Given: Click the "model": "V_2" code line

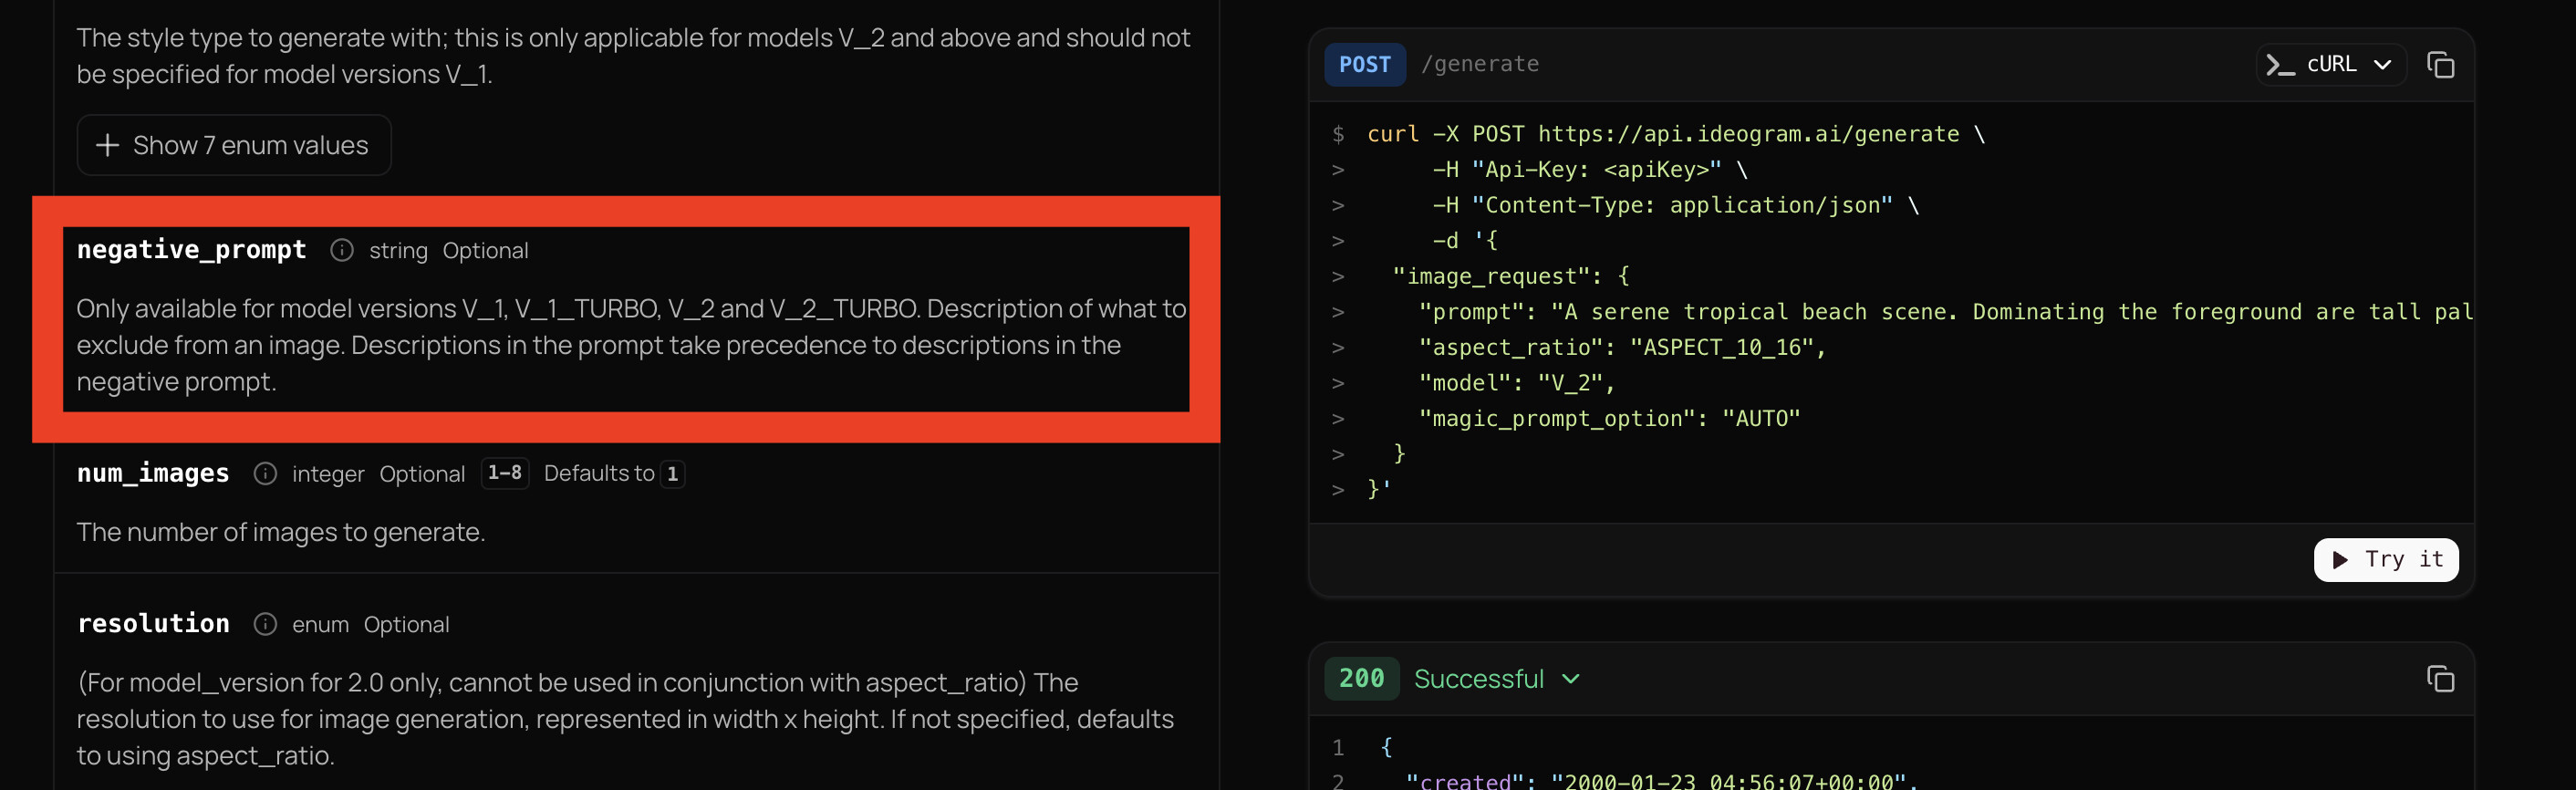Looking at the screenshot, I should click(x=1515, y=383).
